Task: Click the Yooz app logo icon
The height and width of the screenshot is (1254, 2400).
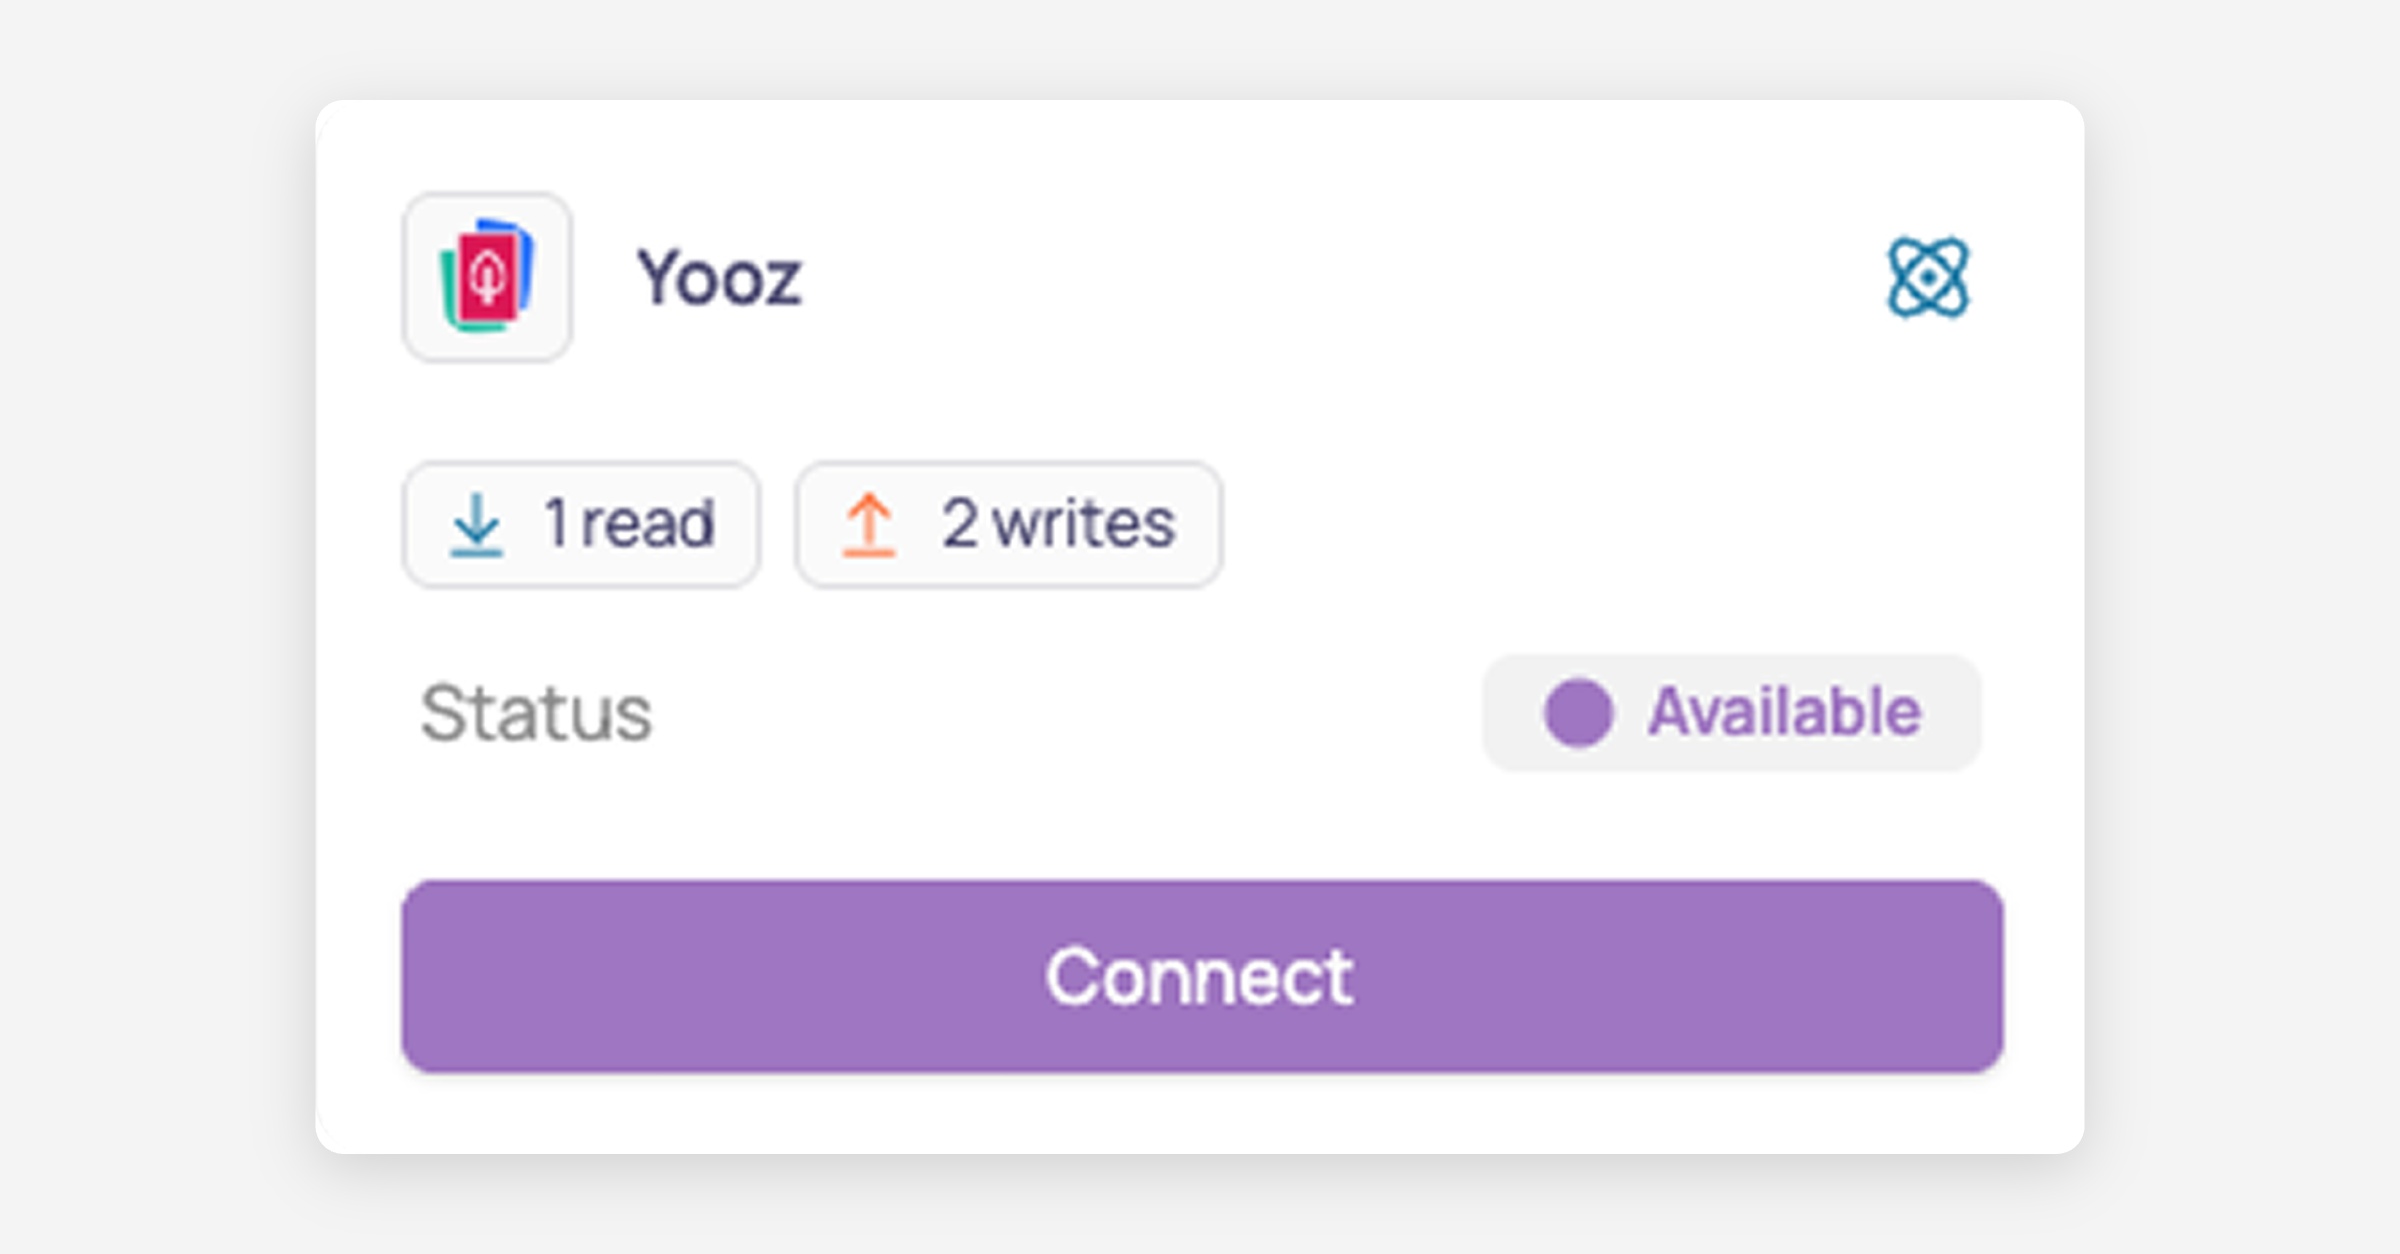Action: click(487, 277)
